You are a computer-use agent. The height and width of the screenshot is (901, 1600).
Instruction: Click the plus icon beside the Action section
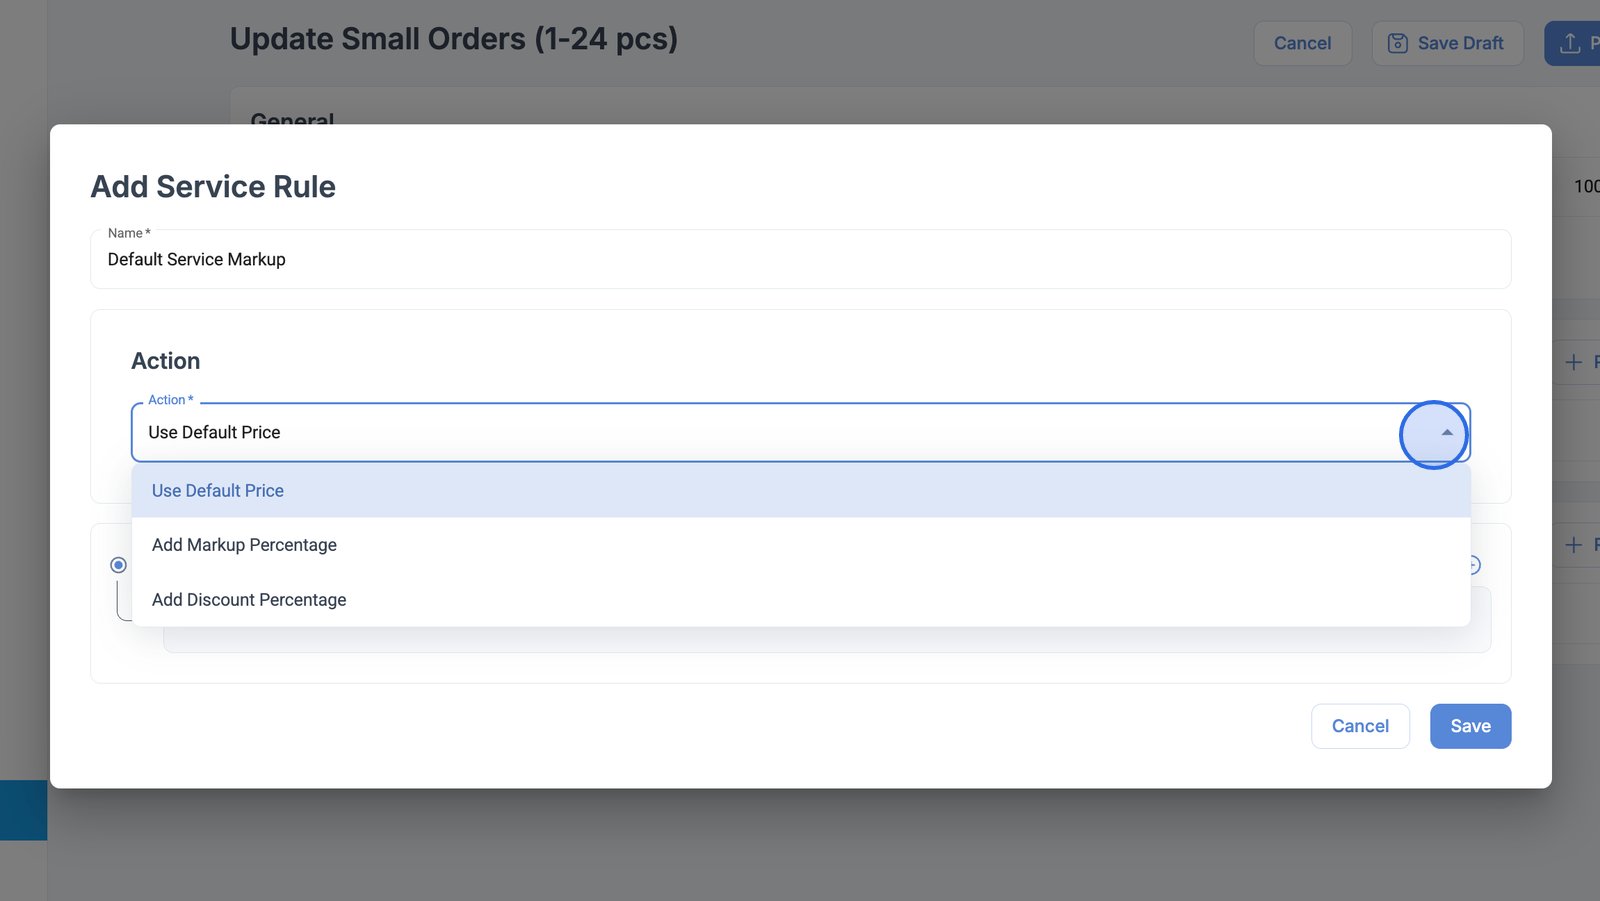[1573, 362]
